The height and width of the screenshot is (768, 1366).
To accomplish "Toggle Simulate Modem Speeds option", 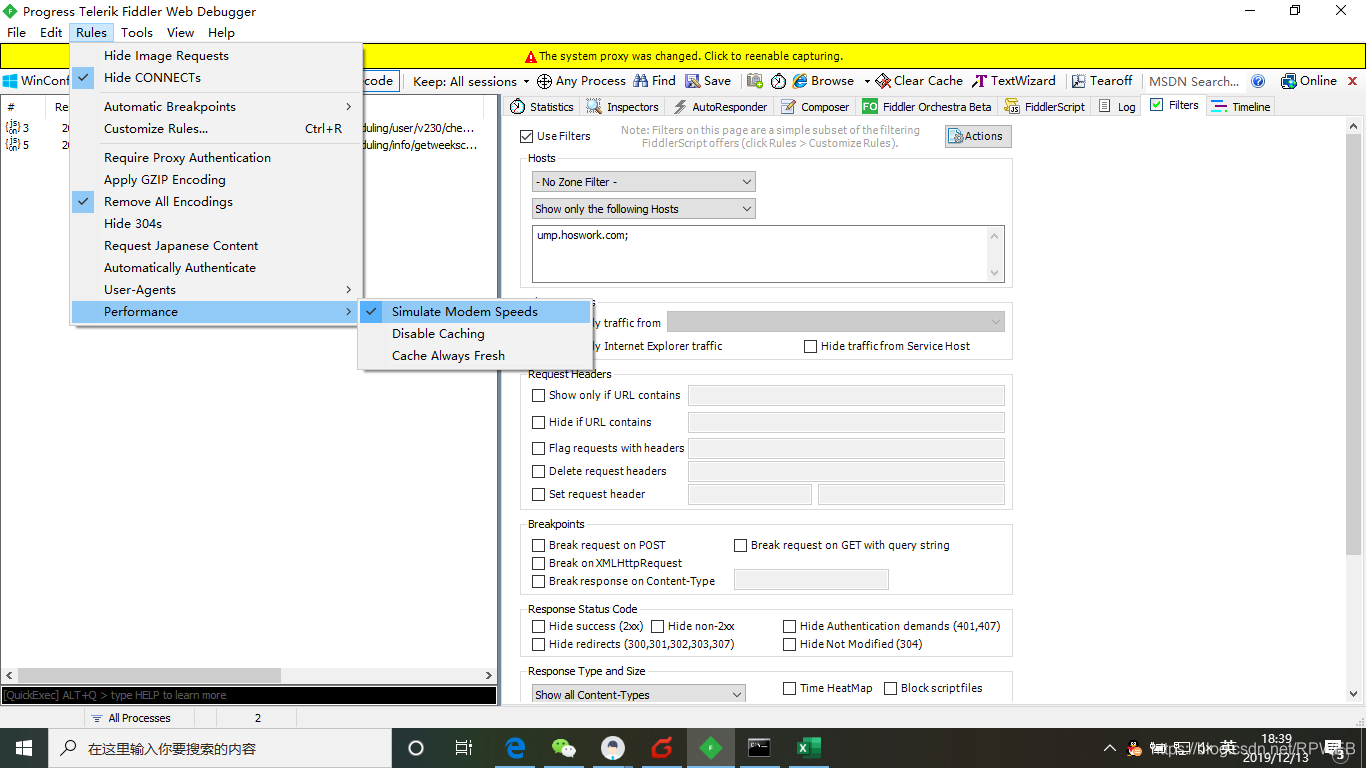I will pyautogui.click(x=475, y=312).
